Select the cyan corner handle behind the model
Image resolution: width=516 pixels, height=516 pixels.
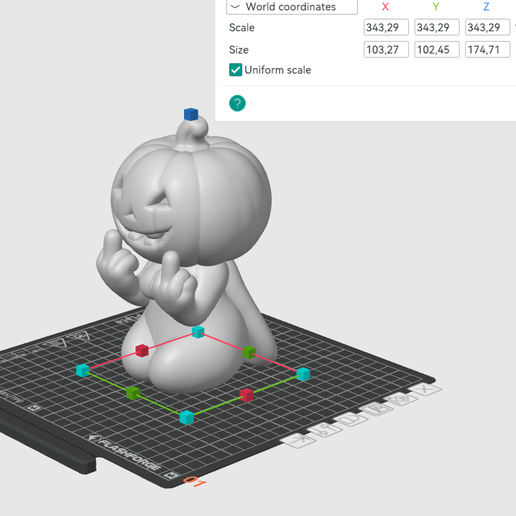pos(198,332)
